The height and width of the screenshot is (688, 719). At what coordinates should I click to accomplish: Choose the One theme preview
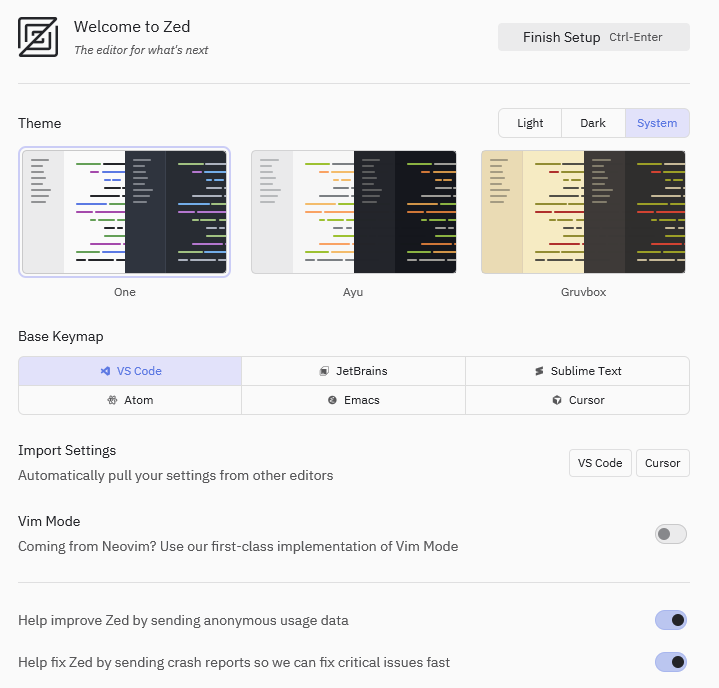(125, 212)
